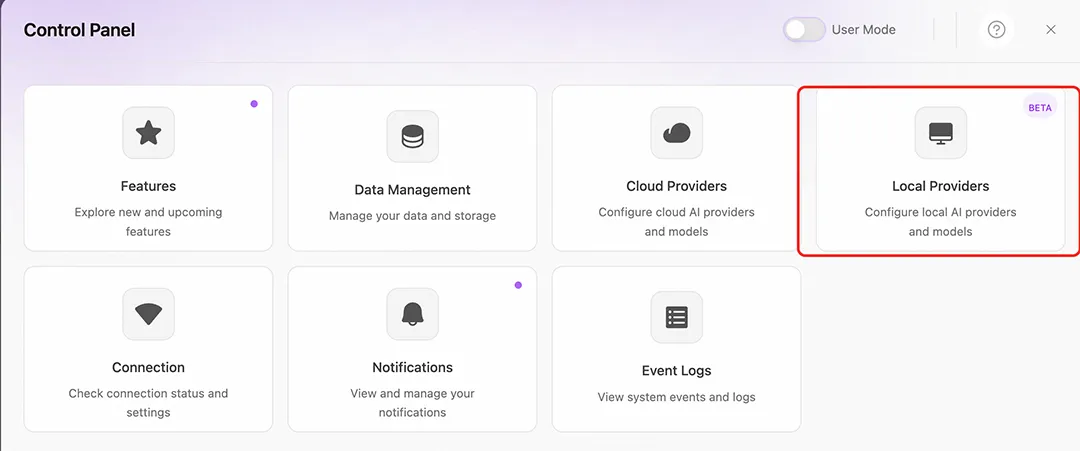
Task: Click the cloud icon for Cloud Providers
Action: [x=676, y=133]
